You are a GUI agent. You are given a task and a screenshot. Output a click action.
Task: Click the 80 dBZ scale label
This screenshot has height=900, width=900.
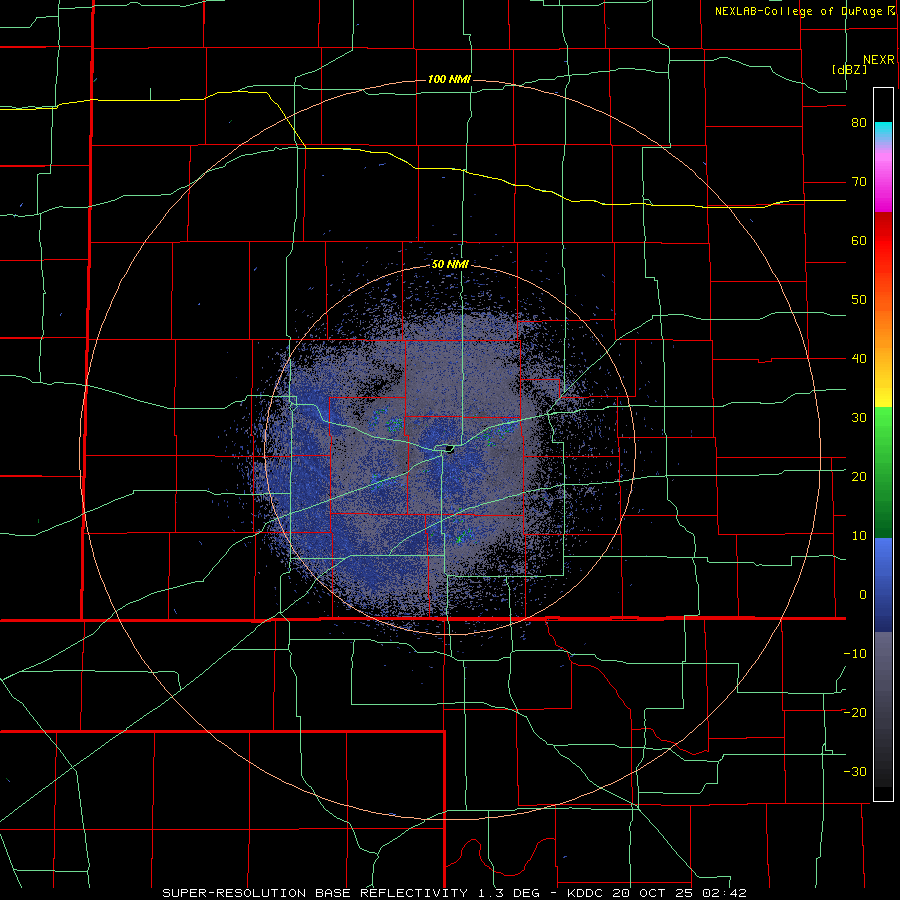tap(859, 123)
